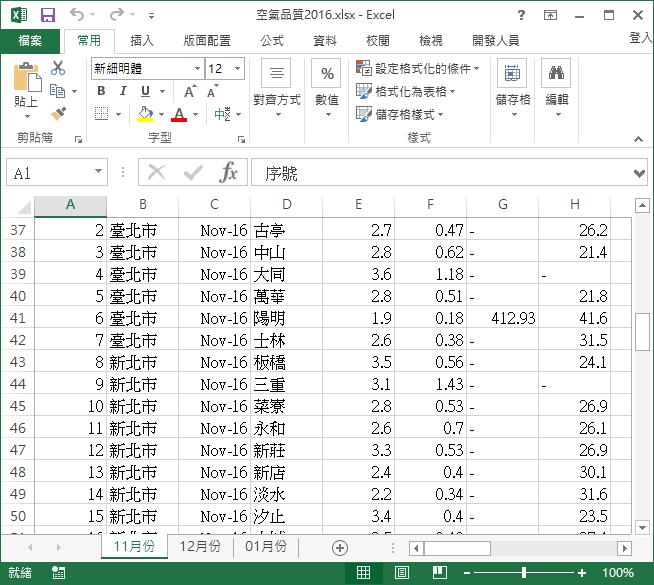Switch to the 01月份 sheet tab

(x=266, y=547)
